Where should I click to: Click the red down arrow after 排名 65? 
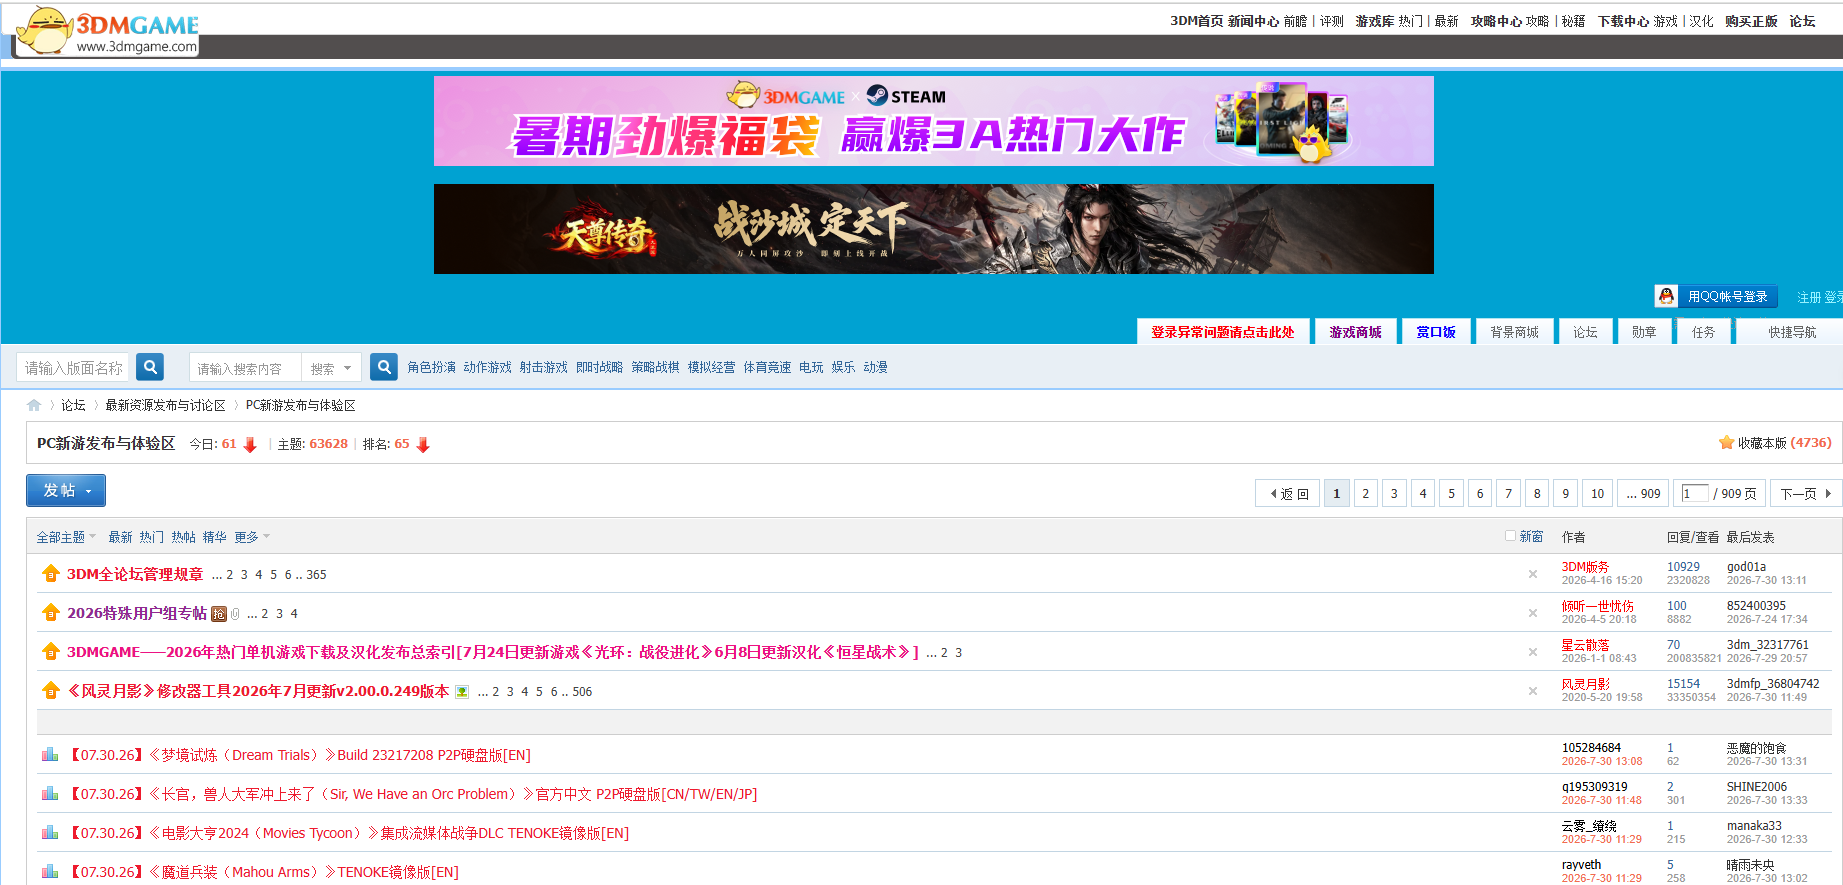(423, 445)
